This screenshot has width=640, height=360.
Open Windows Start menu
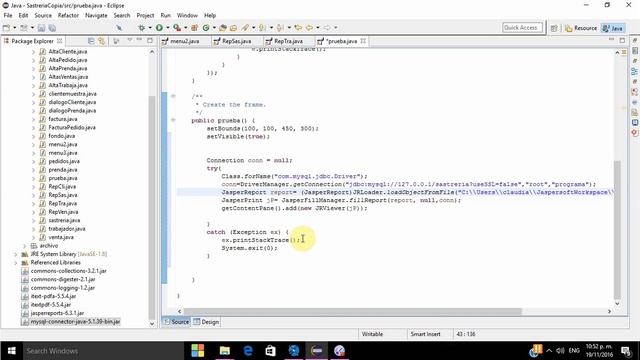pos(11,351)
